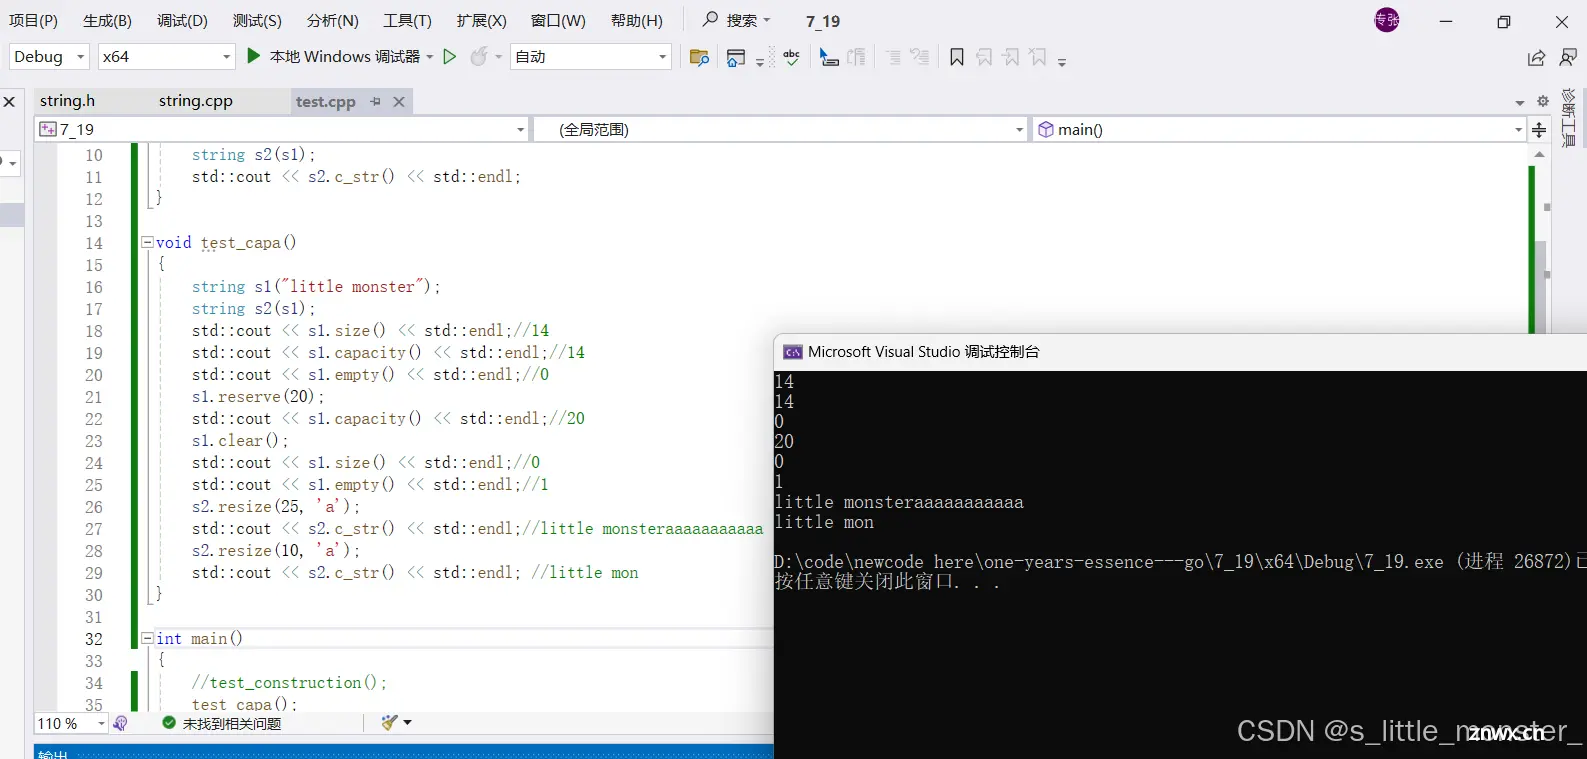Screen dimensions: 1587x759
Task: Open the main() member dropdown
Action: pos(1278,129)
